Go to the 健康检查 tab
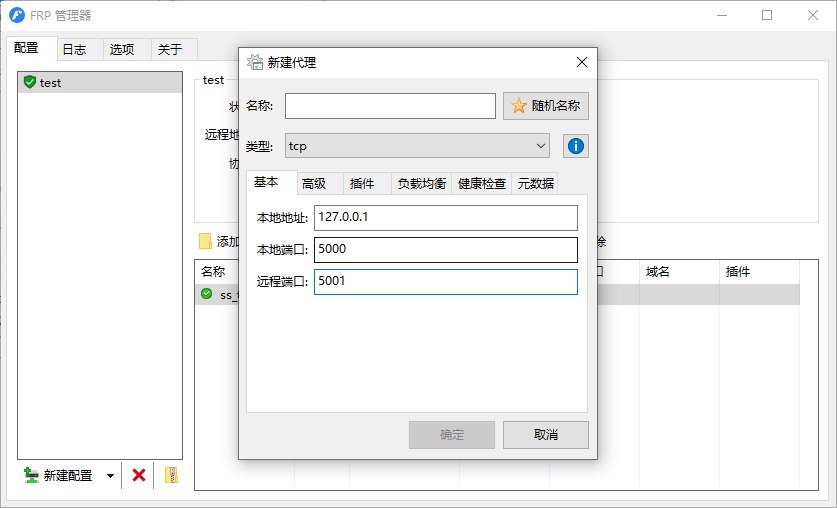837x508 pixels. click(x=481, y=183)
